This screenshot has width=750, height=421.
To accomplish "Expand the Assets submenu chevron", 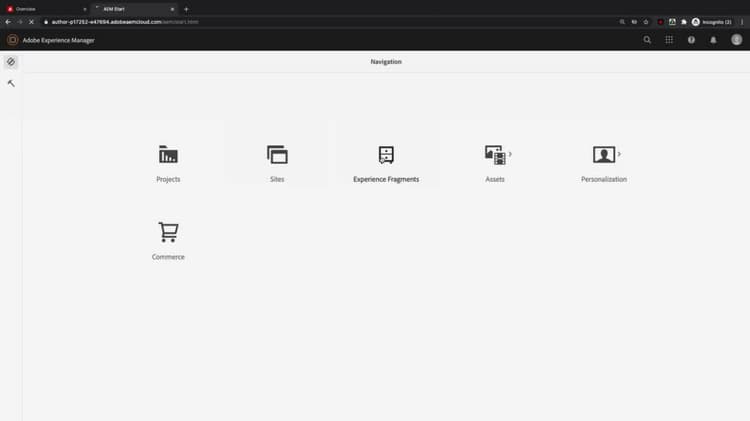I will (x=510, y=154).
